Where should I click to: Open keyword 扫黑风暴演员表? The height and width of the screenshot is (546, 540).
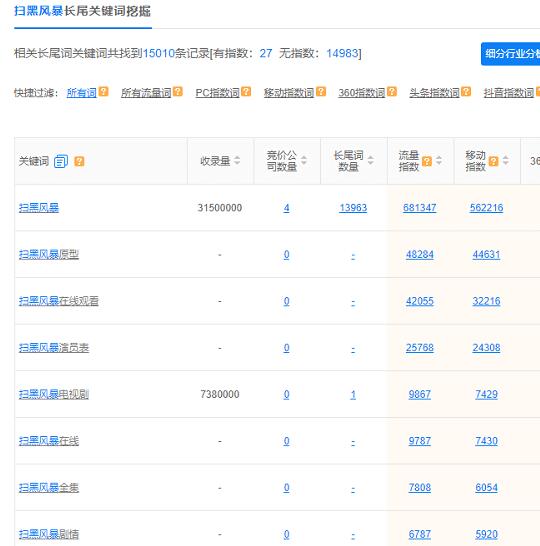click(54, 348)
